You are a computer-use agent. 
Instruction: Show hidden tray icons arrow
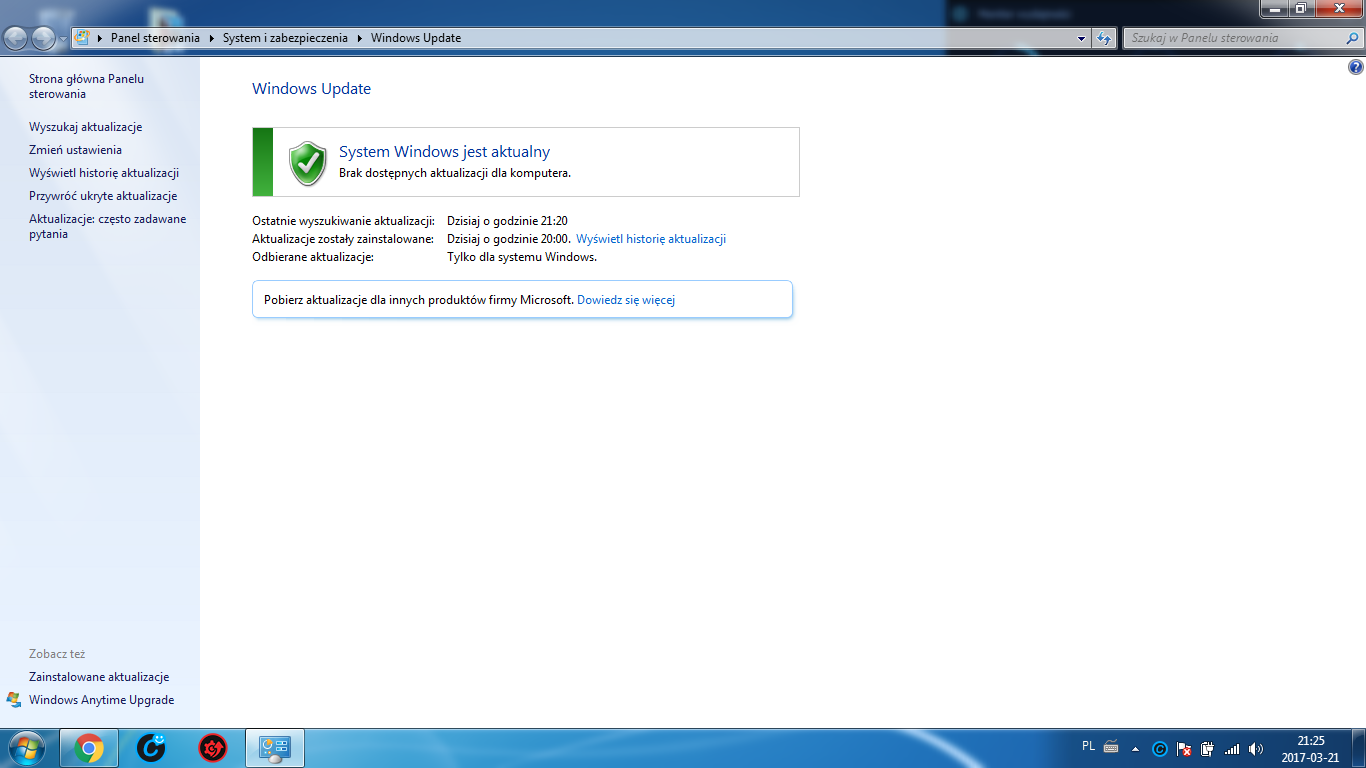point(1135,749)
